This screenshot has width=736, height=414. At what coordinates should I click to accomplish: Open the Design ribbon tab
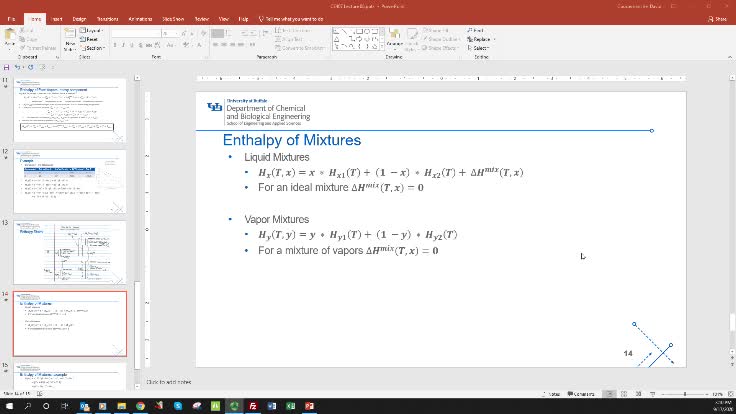click(x=80, y=18)
